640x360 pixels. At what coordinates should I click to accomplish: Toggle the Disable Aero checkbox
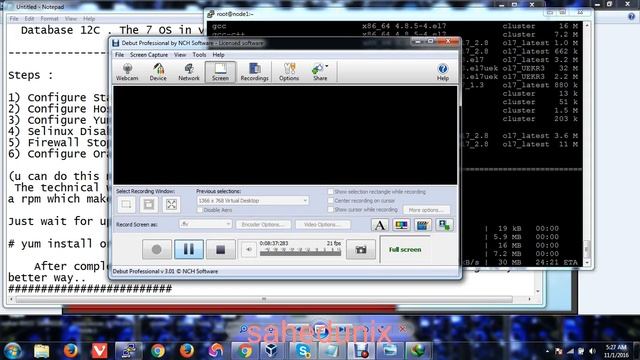(200, 210)
